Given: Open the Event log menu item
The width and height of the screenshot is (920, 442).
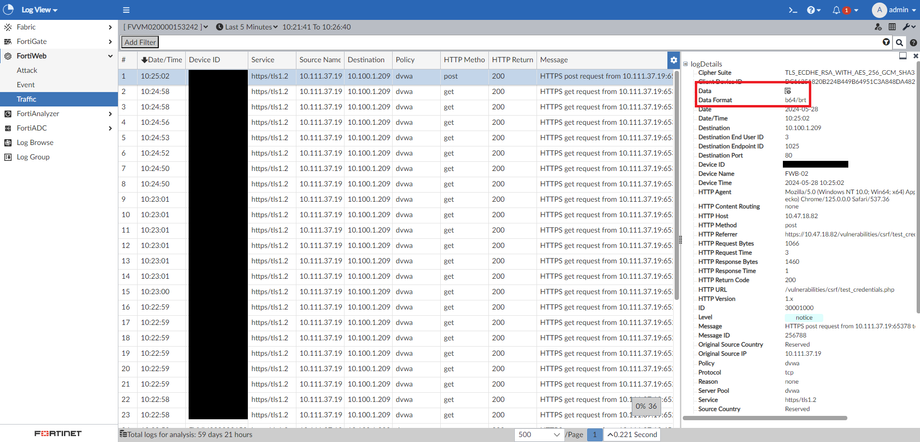Looking at the screenshot, I should [25, 85].
